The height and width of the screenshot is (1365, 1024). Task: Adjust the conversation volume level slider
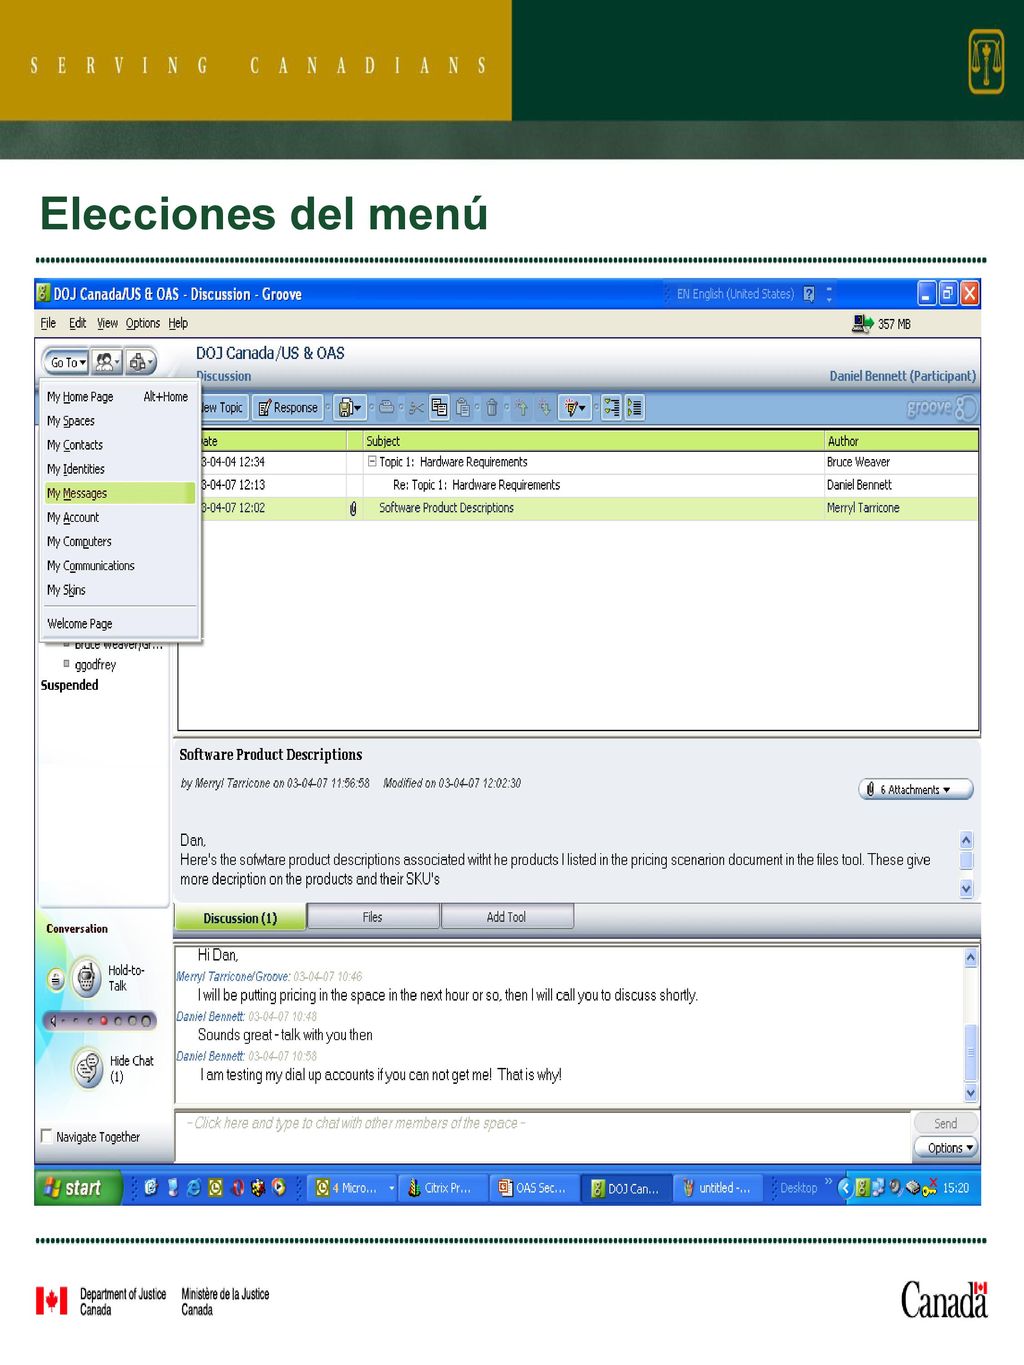(100, 1021)
